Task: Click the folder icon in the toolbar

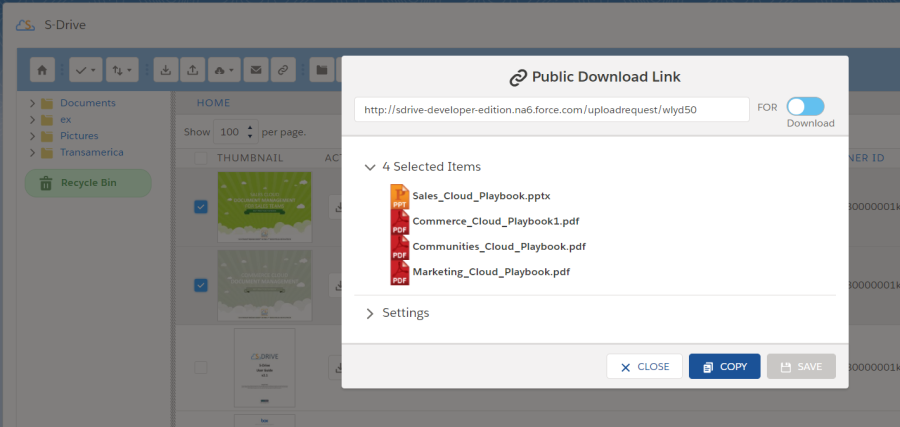Action: [x=321, y=70]
